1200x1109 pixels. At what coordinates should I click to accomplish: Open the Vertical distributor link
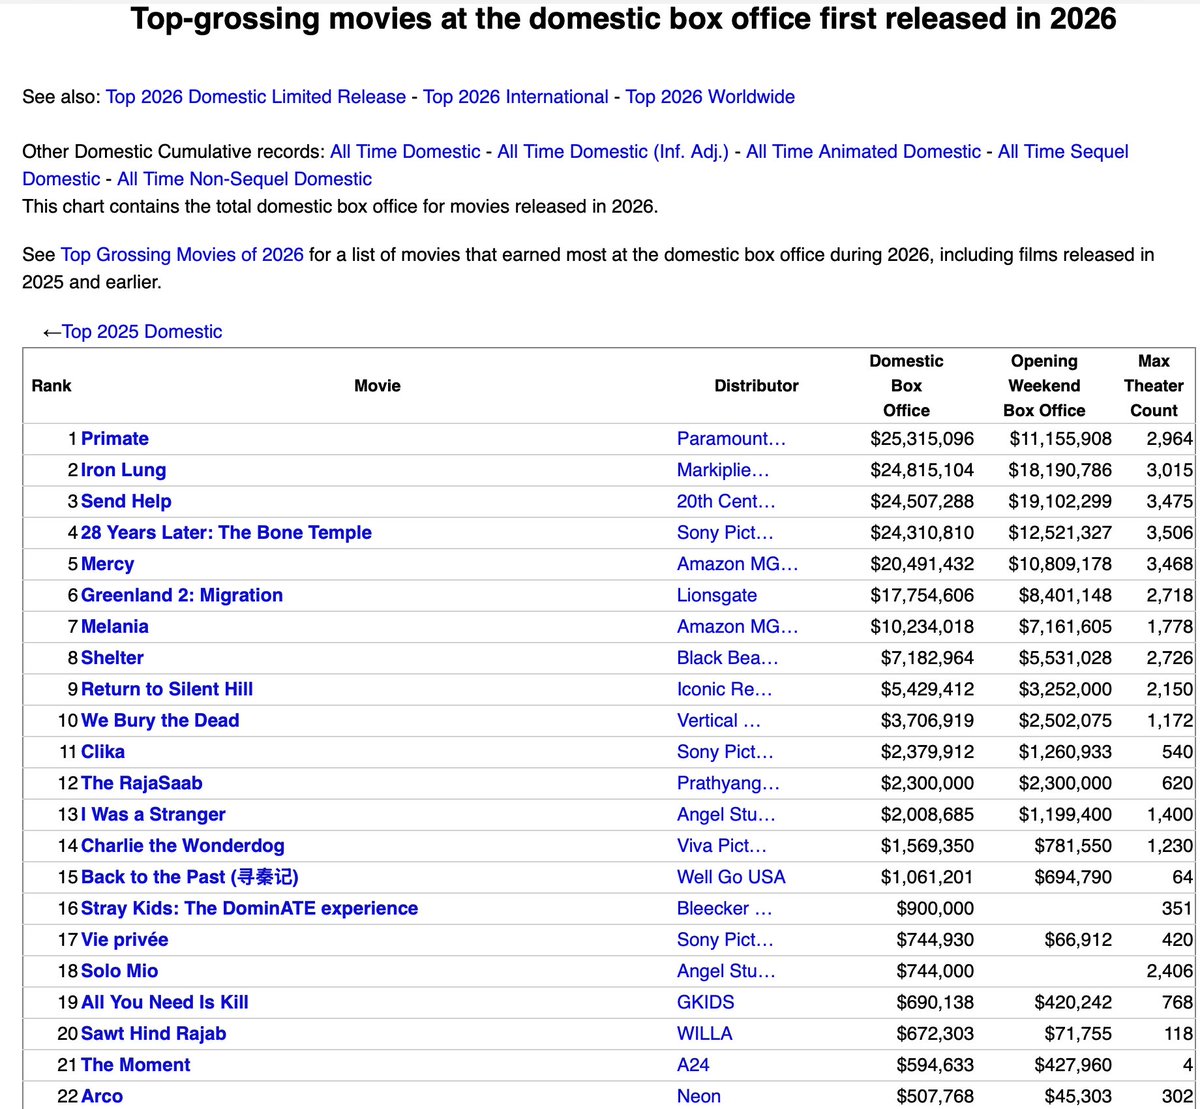point(719,721)
